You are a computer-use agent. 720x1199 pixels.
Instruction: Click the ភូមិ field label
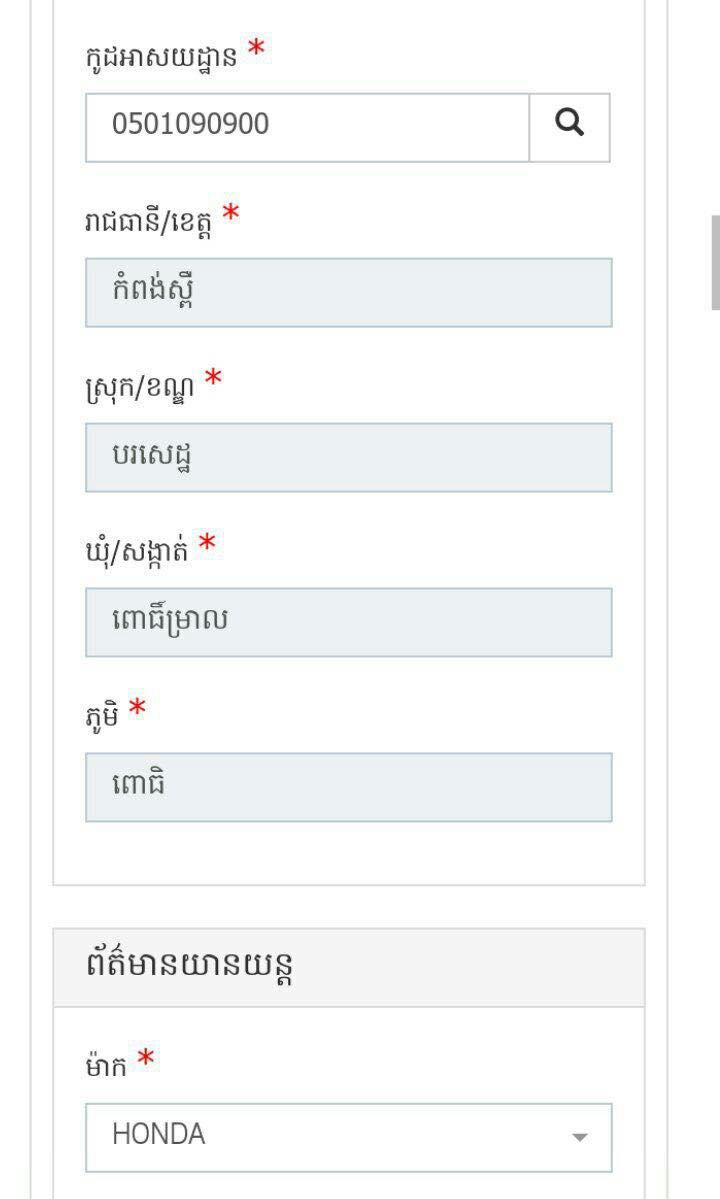tap(102, 715)
